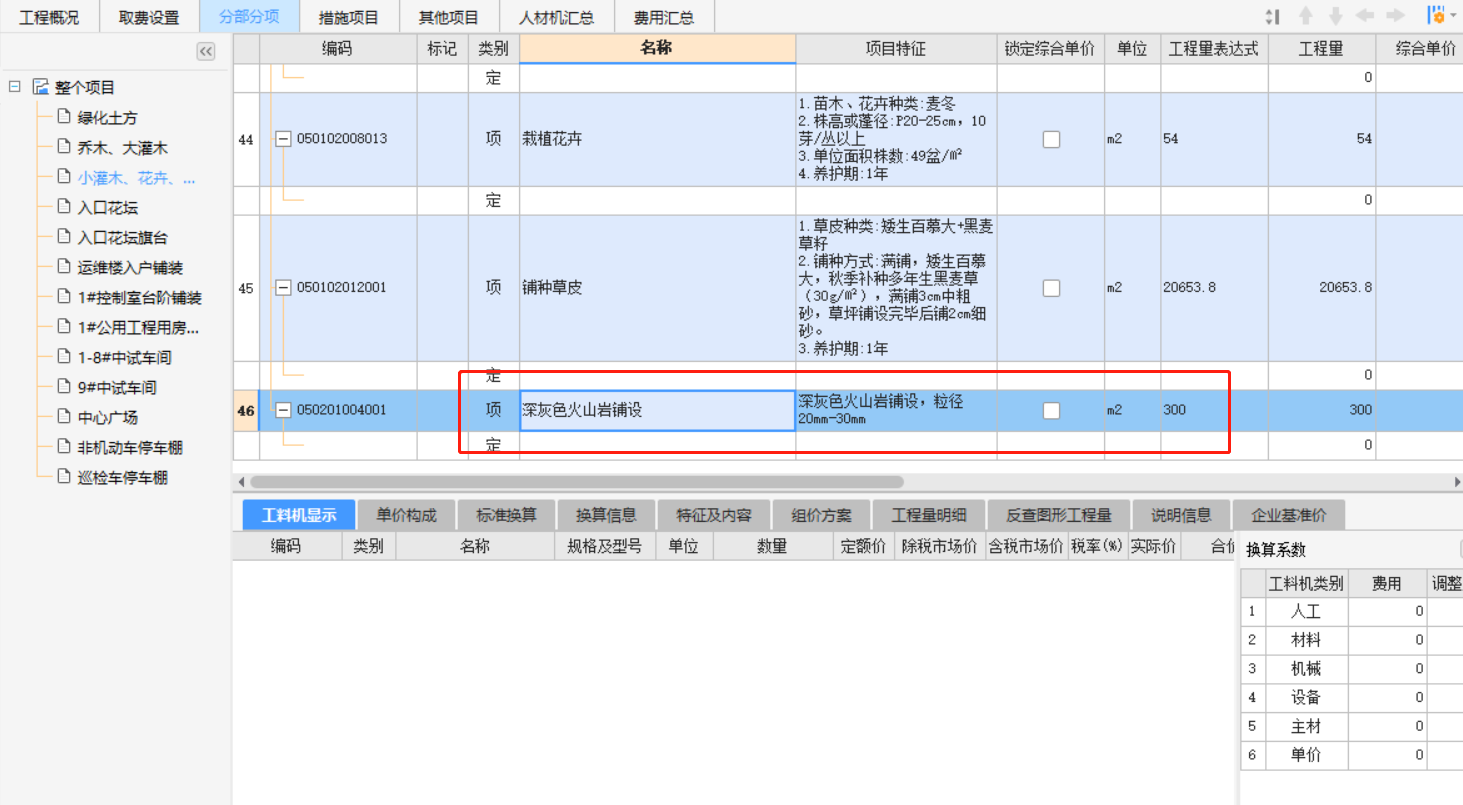Click the document icon beside 中心广场

pyautogui.click(x=65, y=417)
